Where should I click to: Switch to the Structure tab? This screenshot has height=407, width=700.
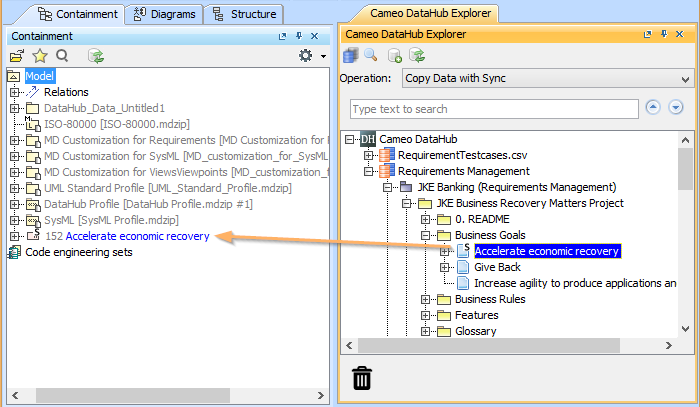pos(244,14)
